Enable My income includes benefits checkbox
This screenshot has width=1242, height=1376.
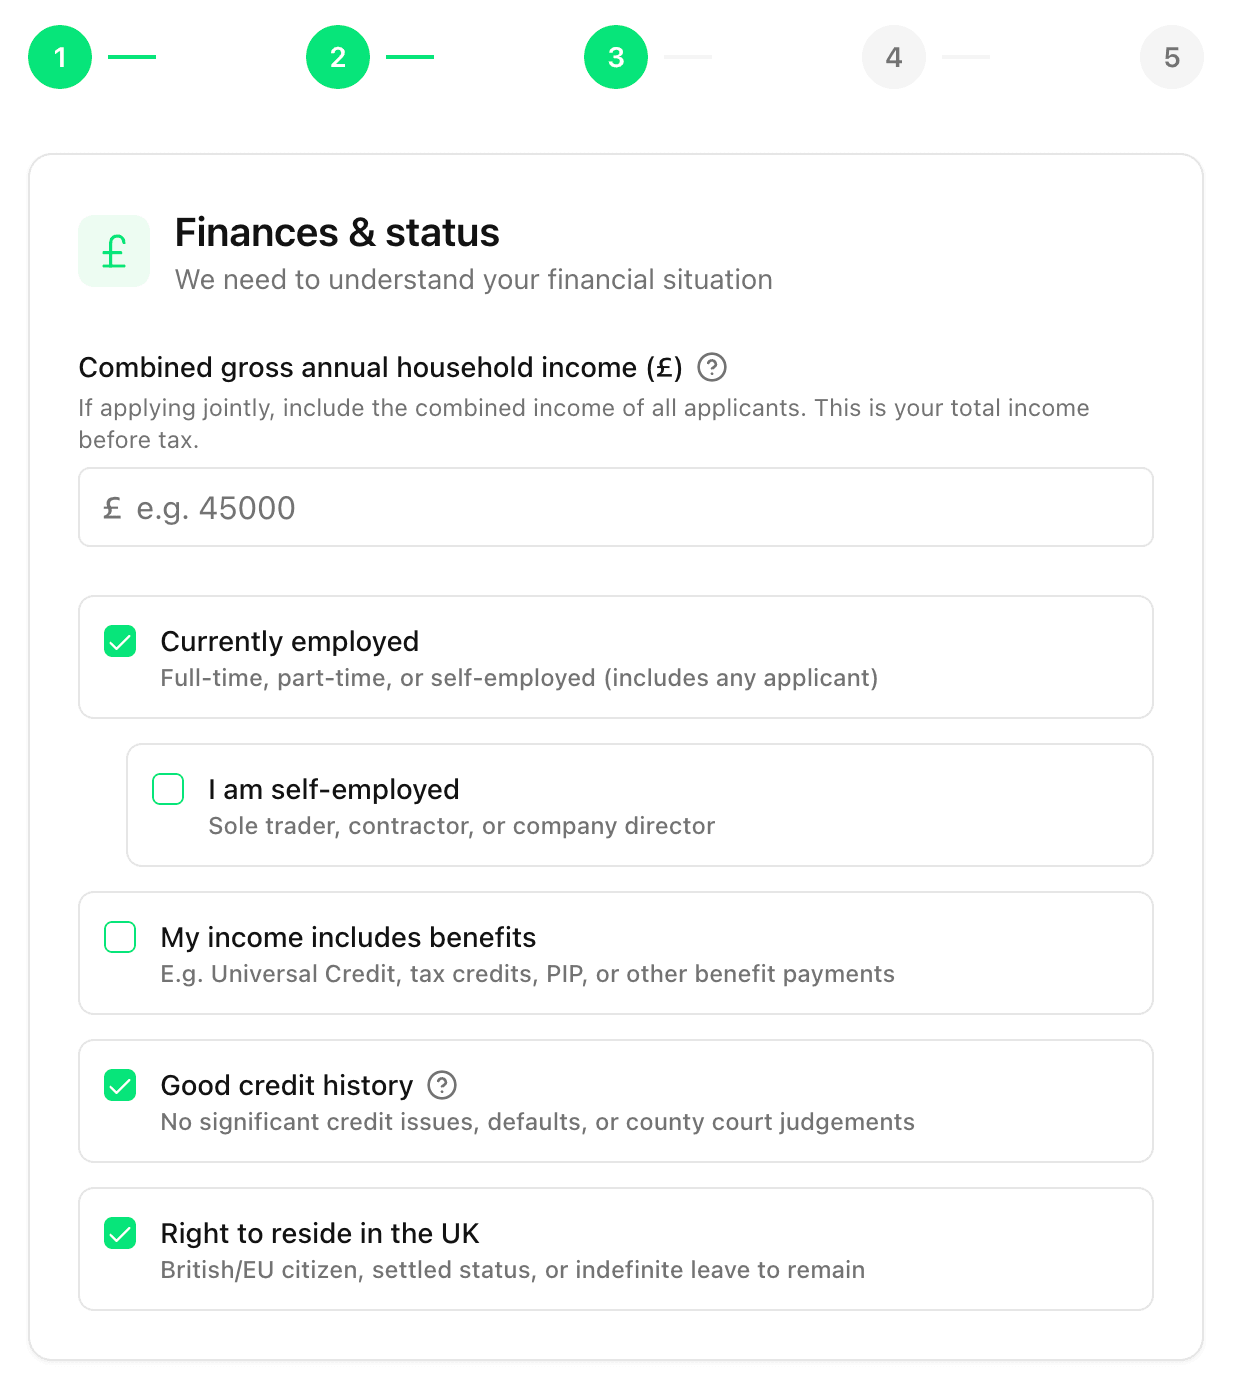coord(120,937)
